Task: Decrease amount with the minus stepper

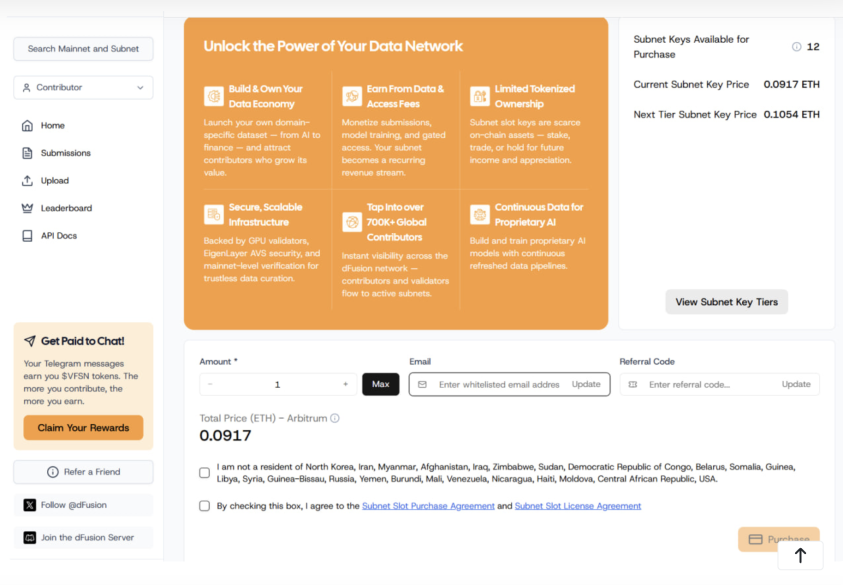Action: tap(210, 384)
